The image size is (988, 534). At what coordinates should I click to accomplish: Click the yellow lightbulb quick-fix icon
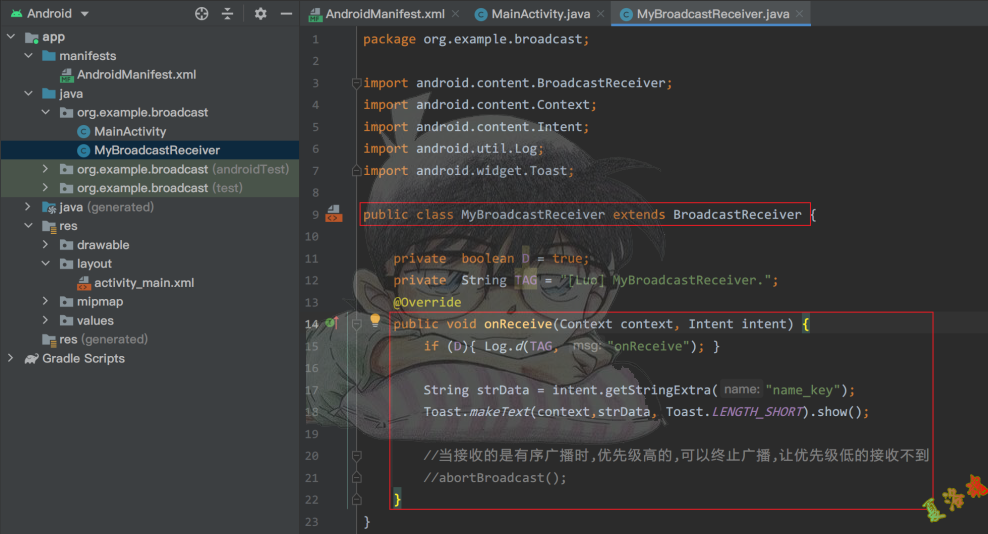point(376,321)
